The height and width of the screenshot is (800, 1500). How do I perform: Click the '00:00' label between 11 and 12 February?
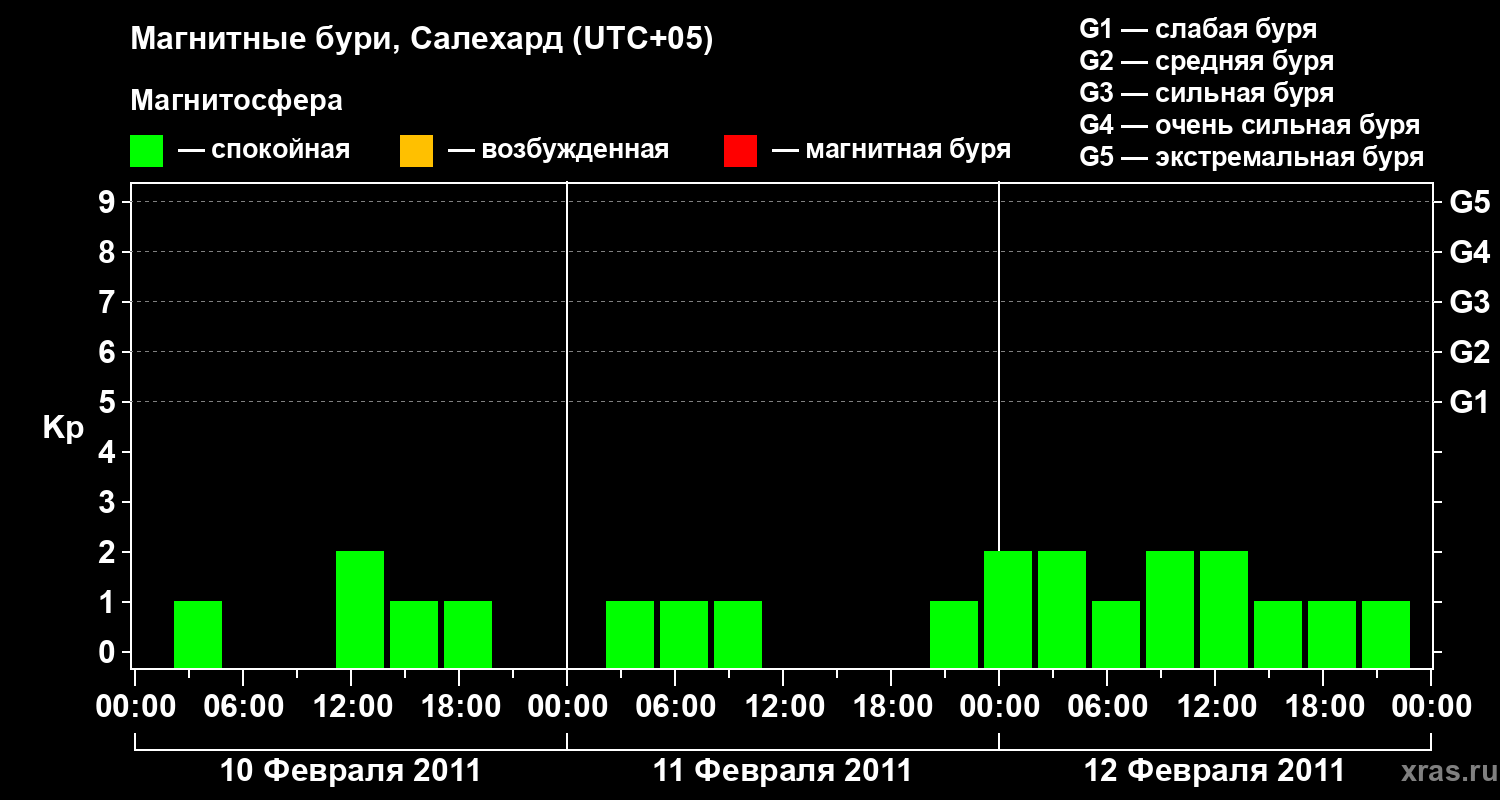coord(999,707)
